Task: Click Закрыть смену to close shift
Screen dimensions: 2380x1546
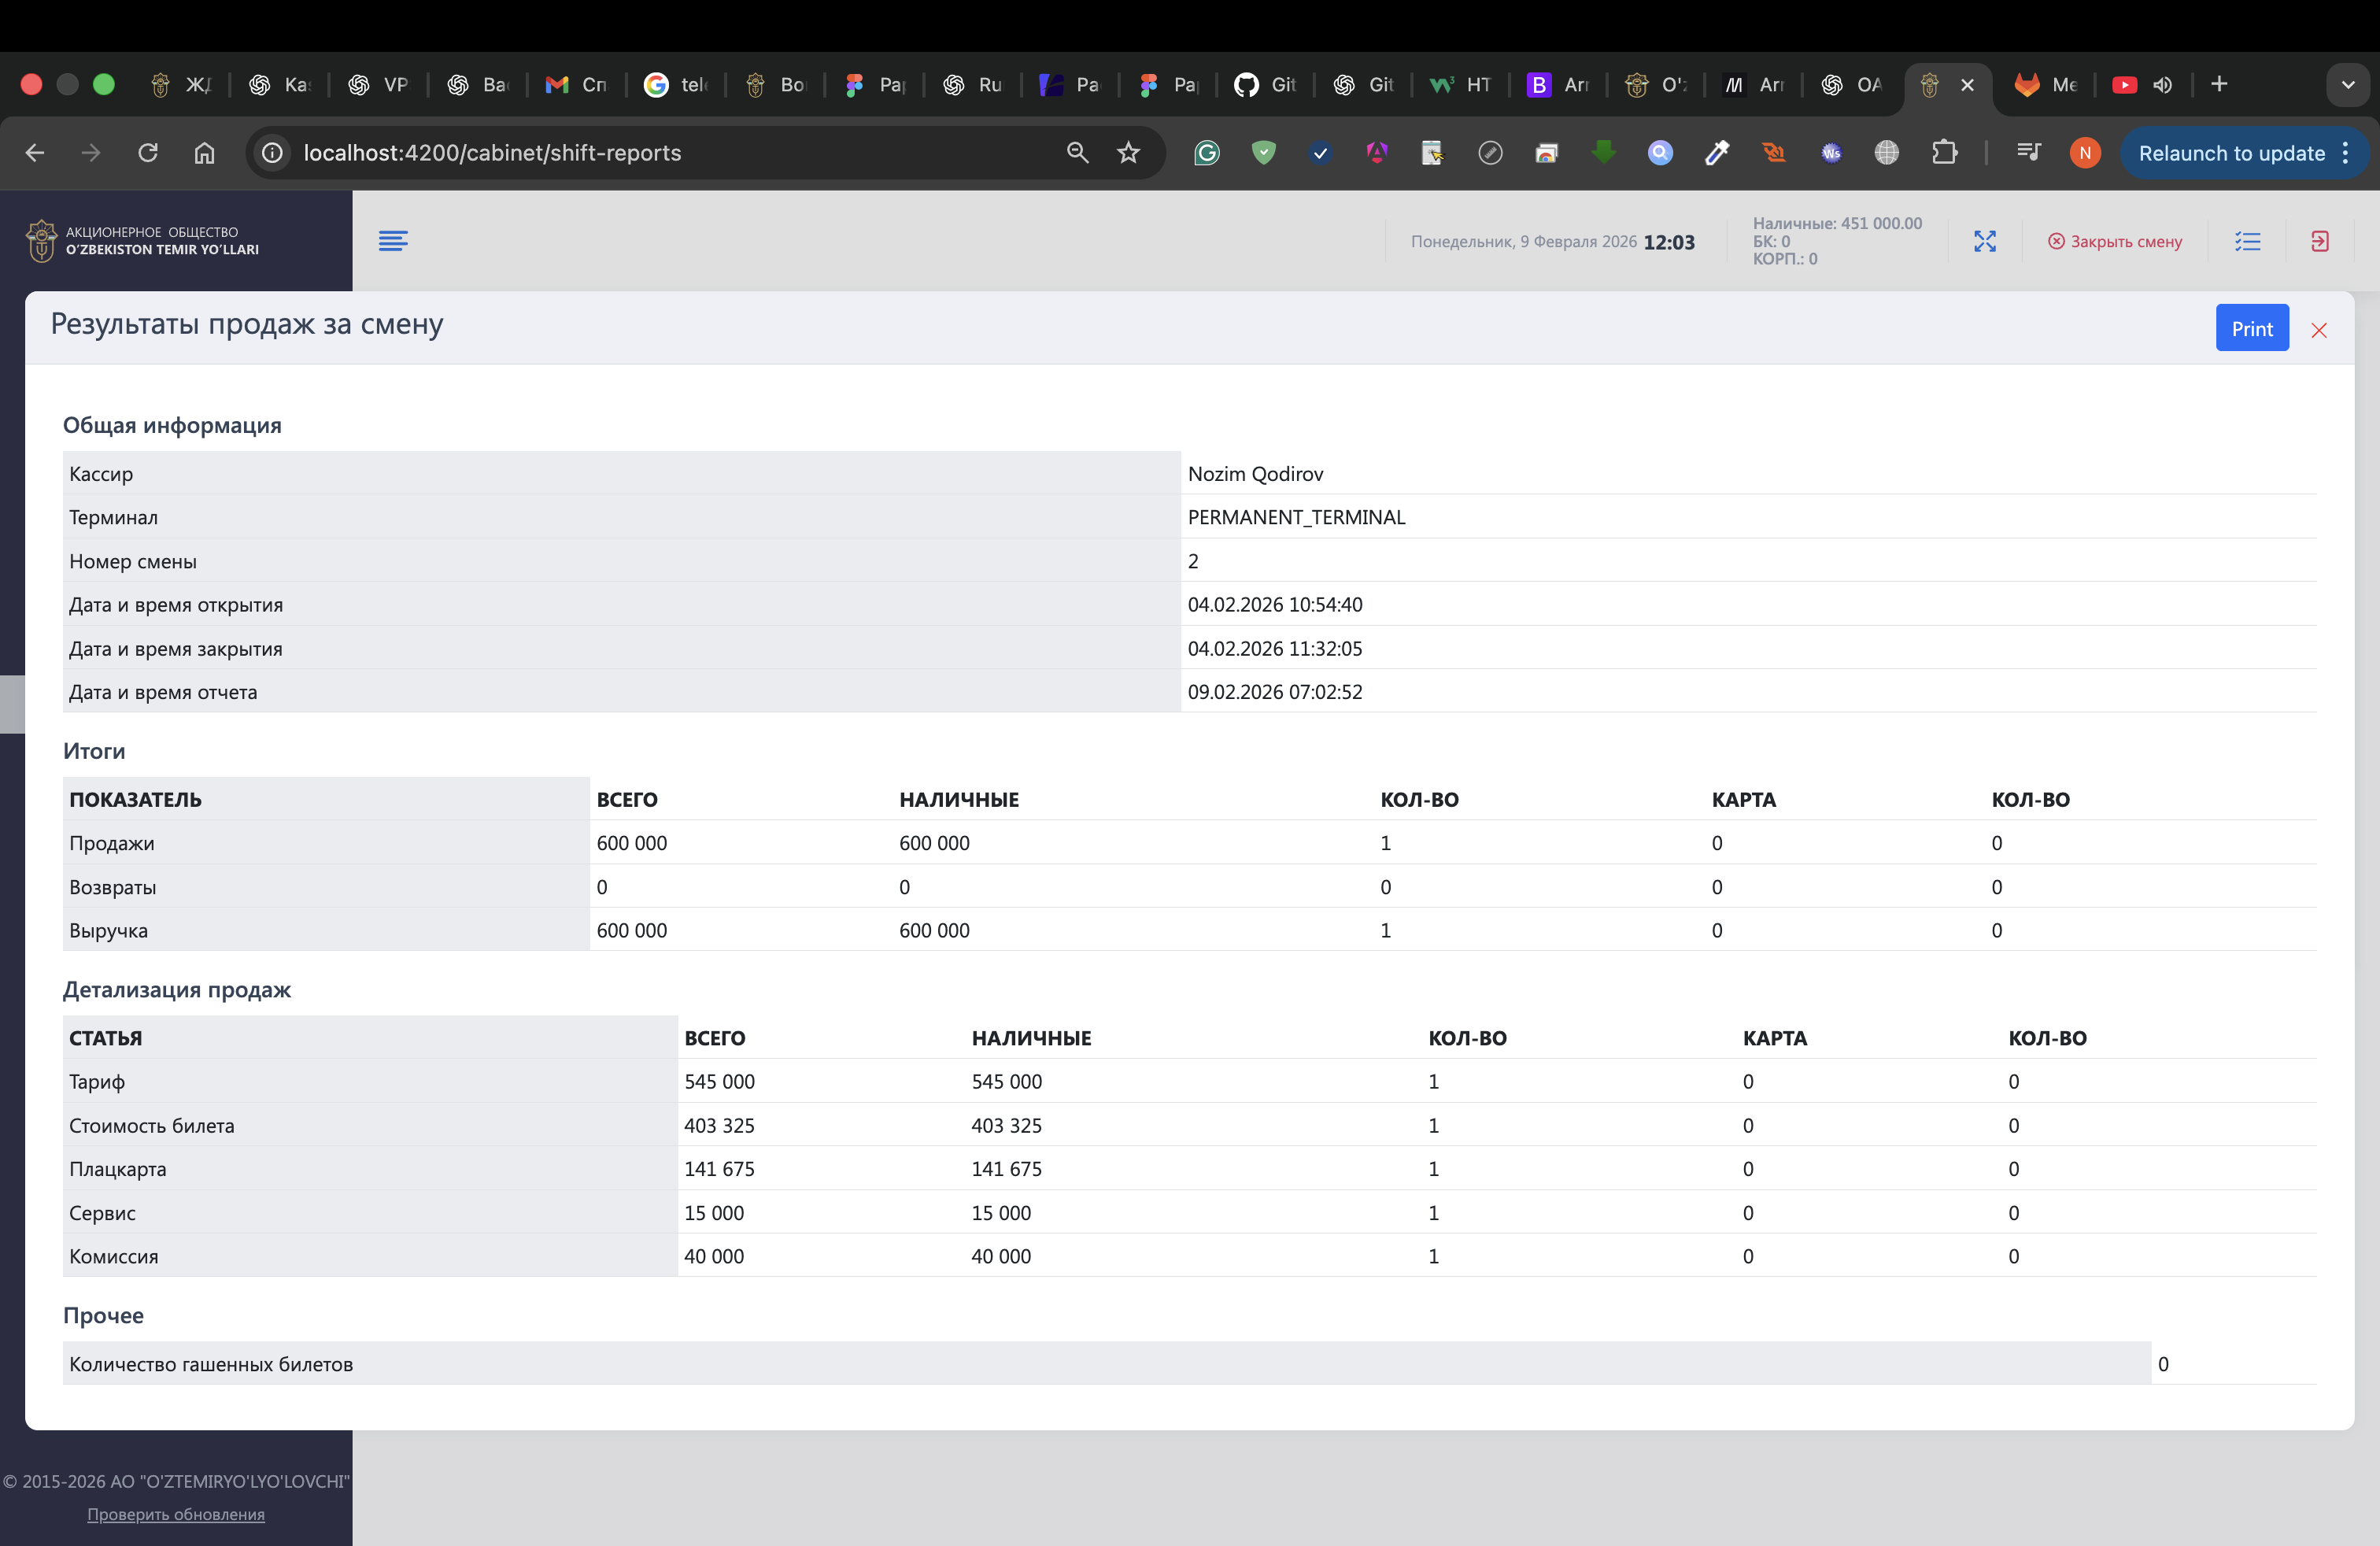Action: tap(2114, 241)
